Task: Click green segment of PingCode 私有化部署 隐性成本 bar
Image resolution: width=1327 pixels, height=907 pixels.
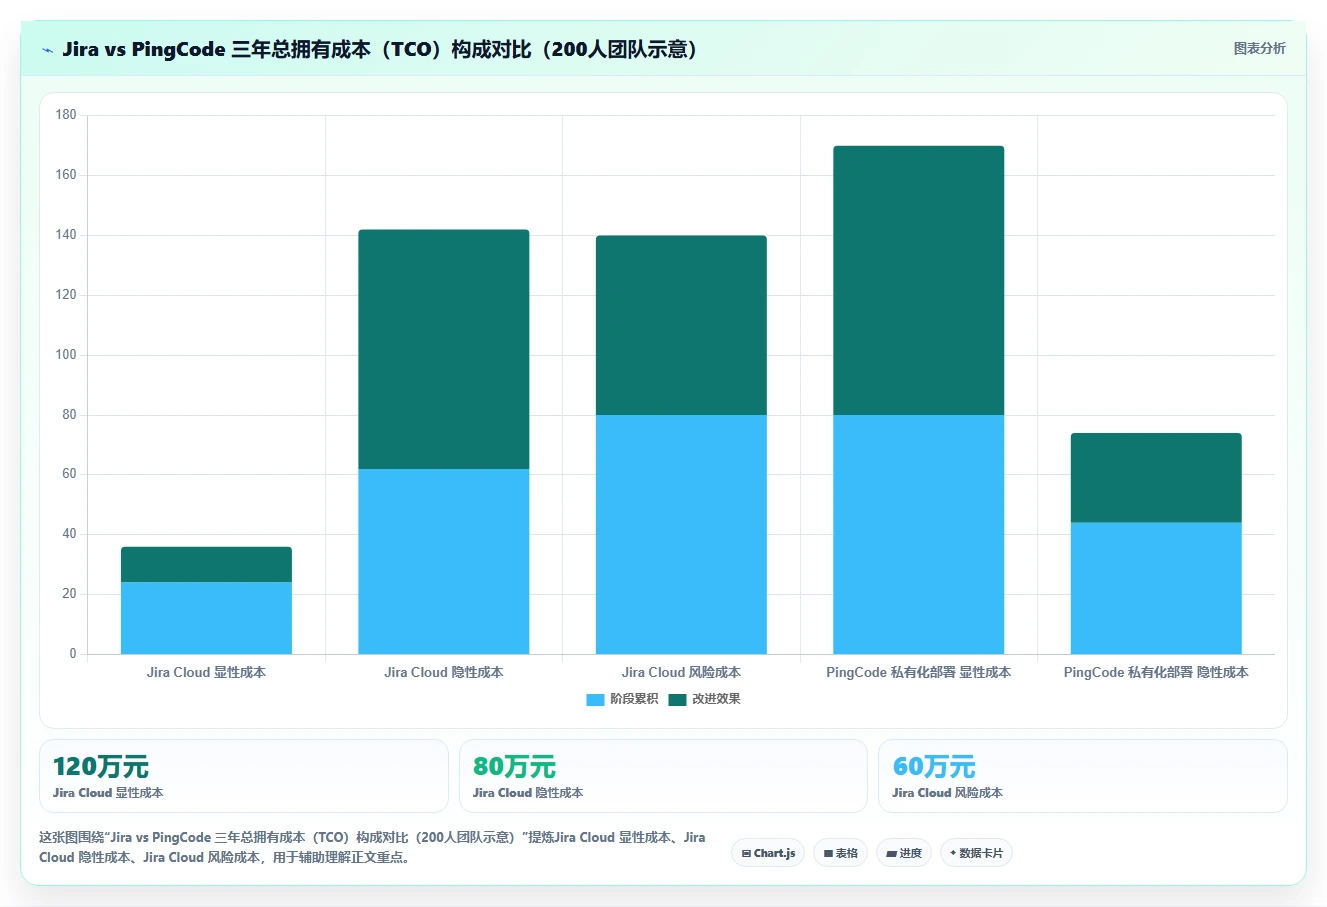Action: 1156,478
